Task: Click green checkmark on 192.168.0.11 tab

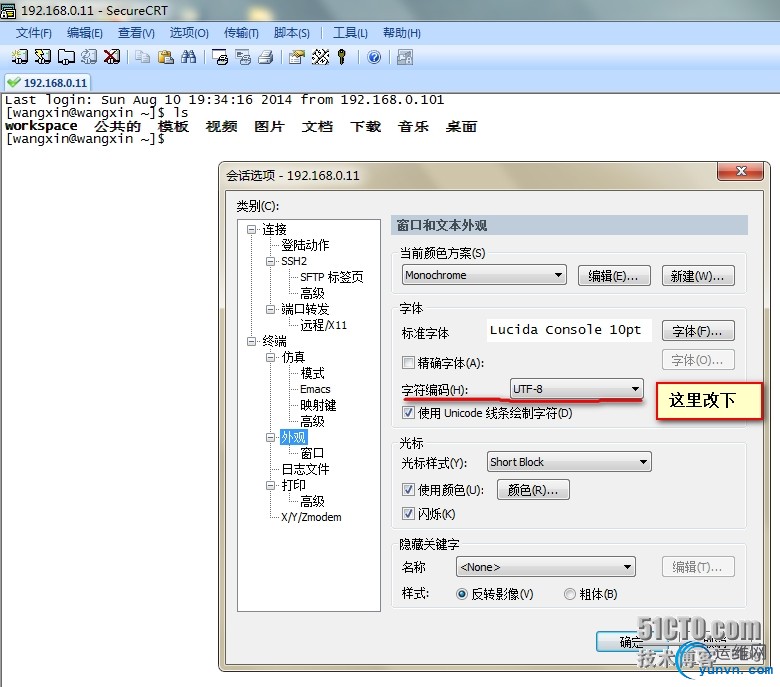Action: 14,83
